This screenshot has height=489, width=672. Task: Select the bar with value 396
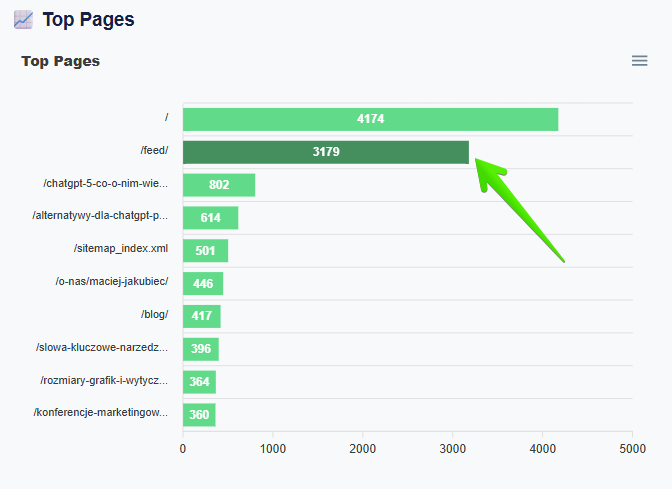point(200,349)
